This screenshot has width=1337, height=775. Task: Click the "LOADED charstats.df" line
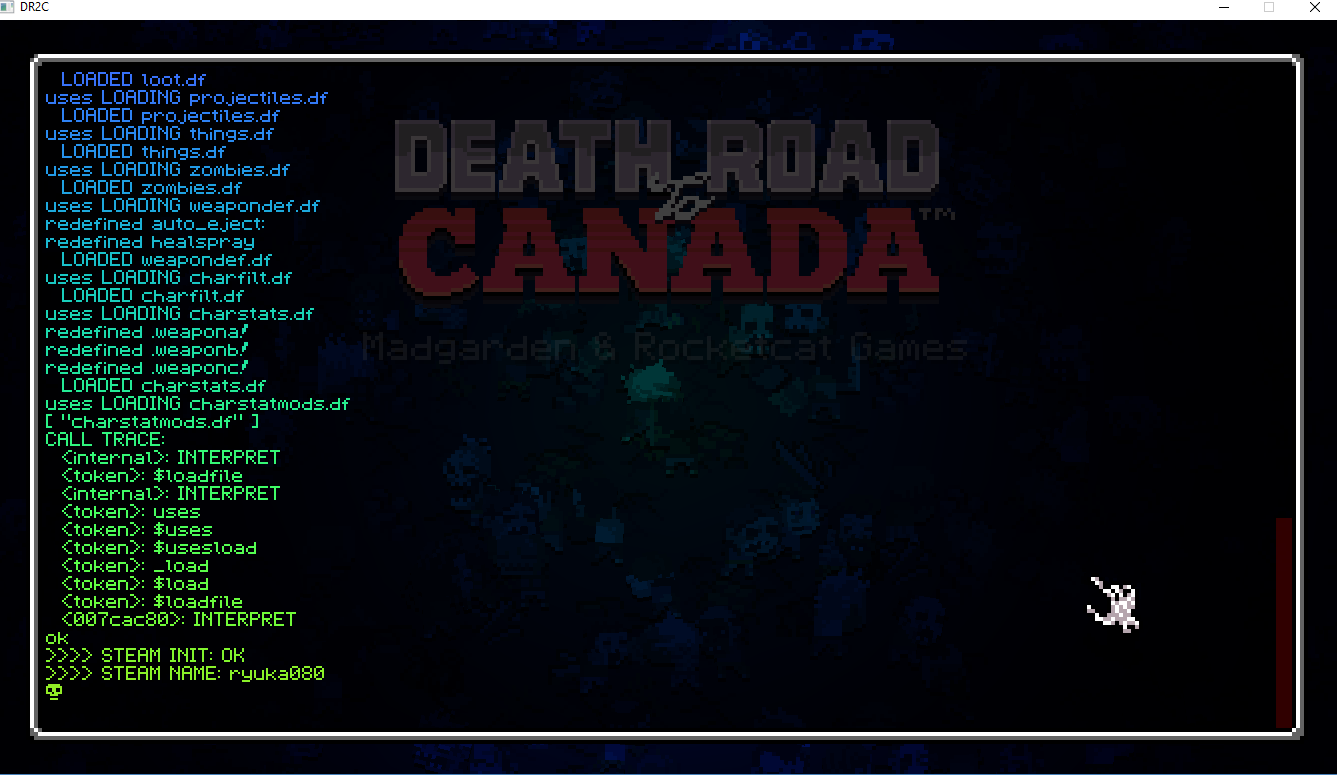click(x=163, y=386)
